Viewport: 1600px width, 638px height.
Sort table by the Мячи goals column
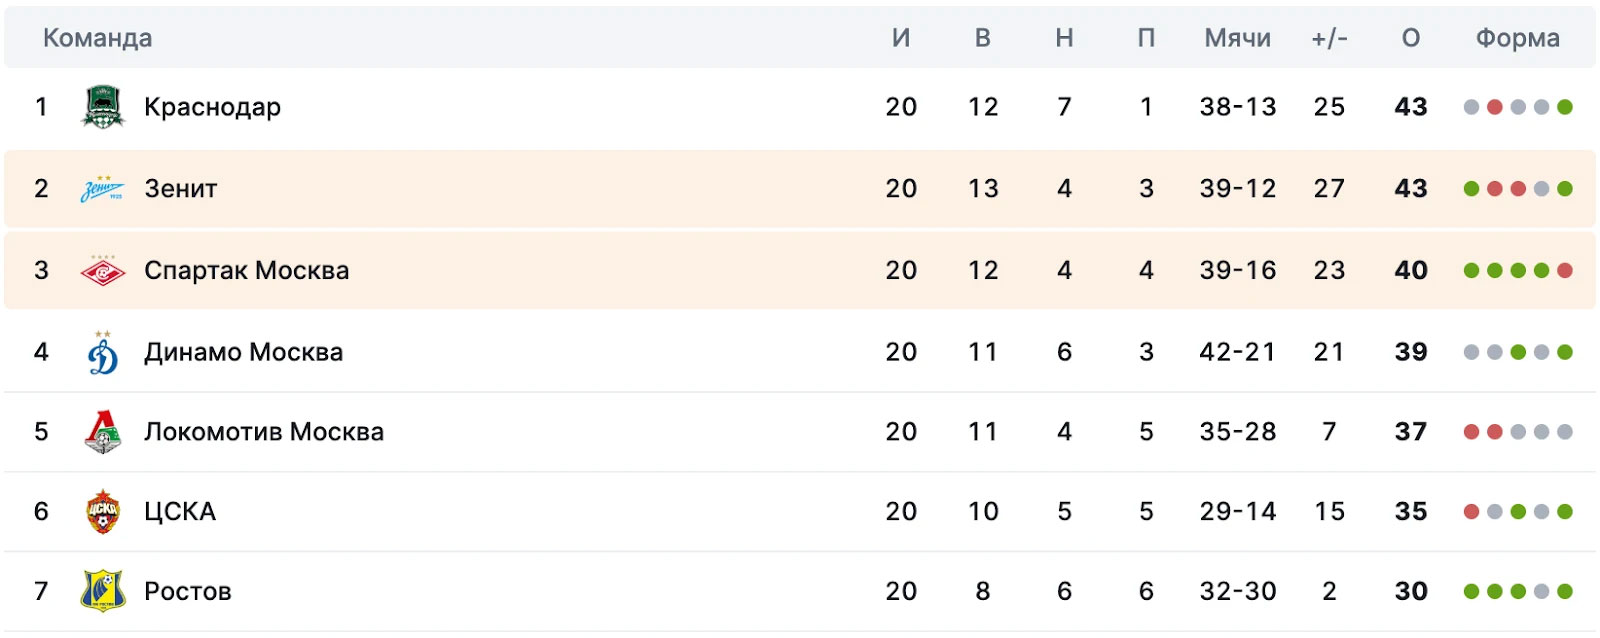point(1238,38)
